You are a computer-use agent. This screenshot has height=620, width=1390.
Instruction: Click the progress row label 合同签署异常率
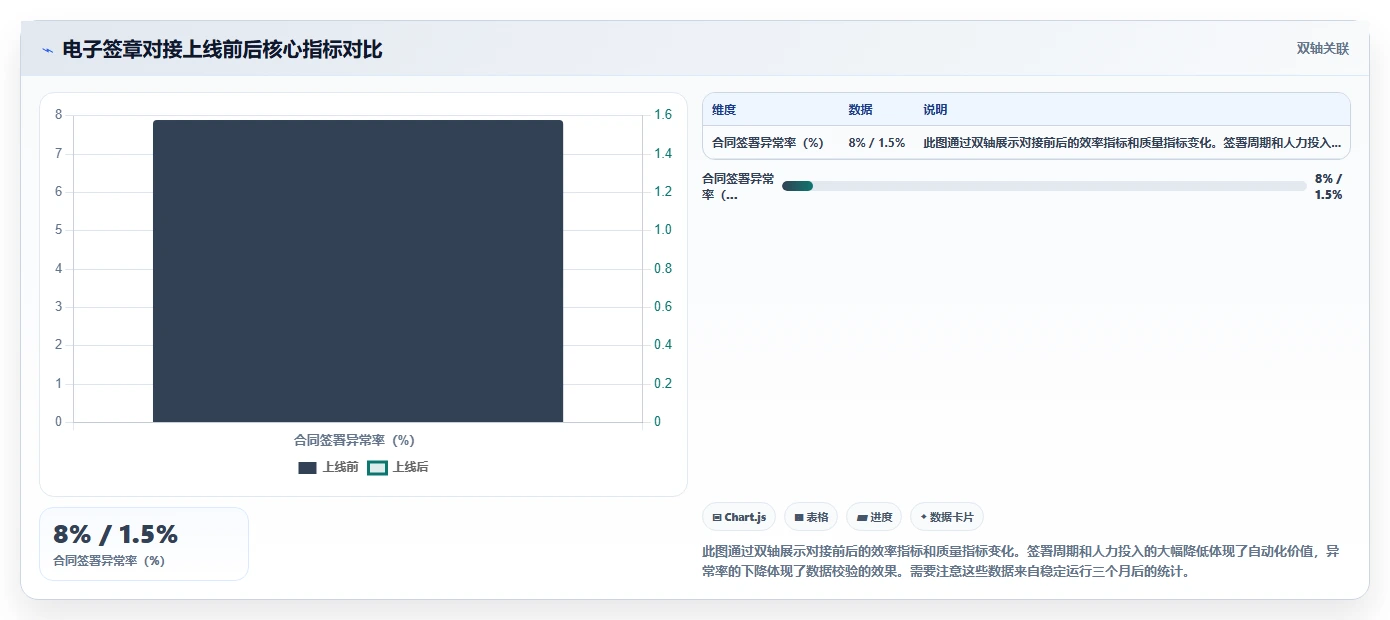tap(738, 187)
